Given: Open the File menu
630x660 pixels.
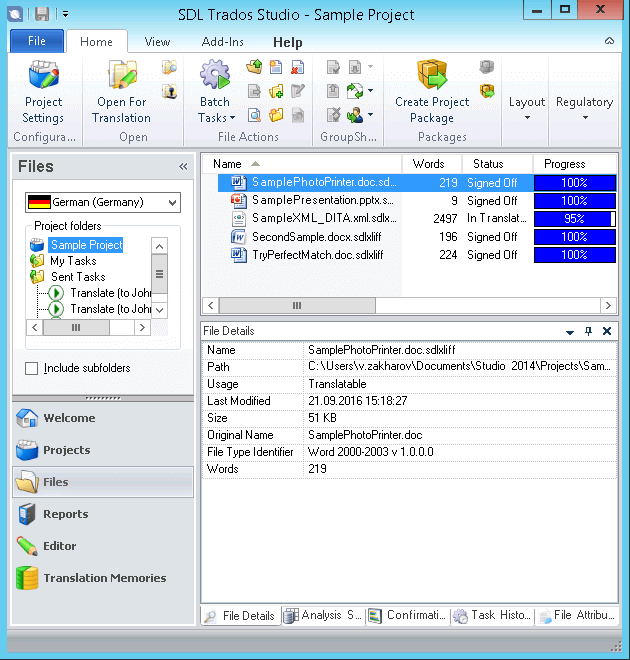Looking at the screenshot, I should point(37,41).
